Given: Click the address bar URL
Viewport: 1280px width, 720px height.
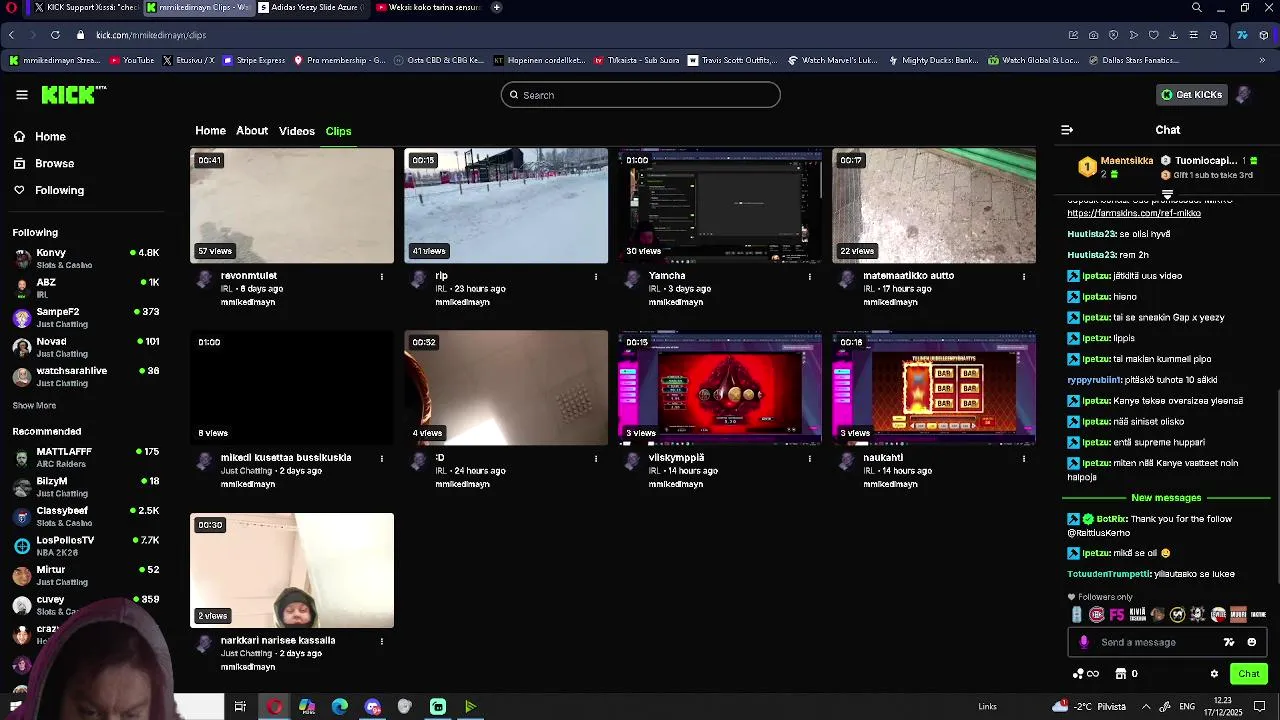Looking at the screenshot, I should (151, 35).
